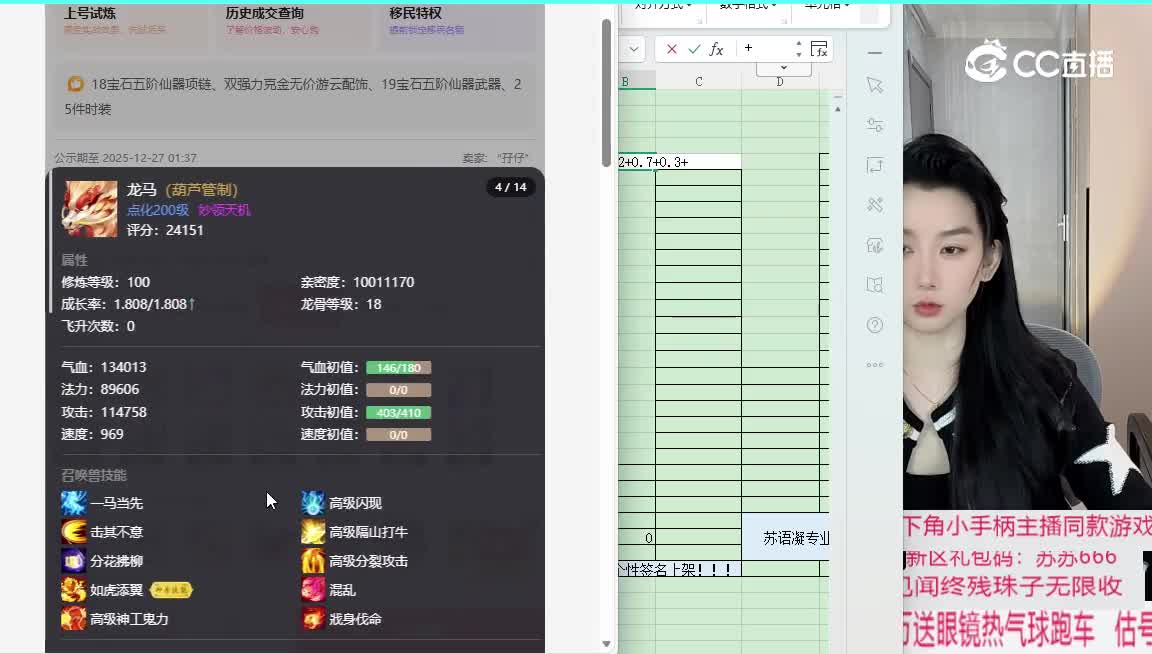Click the 速度初值 0/0 bar
1152x654 pixels.
click(x=398, y=435)
